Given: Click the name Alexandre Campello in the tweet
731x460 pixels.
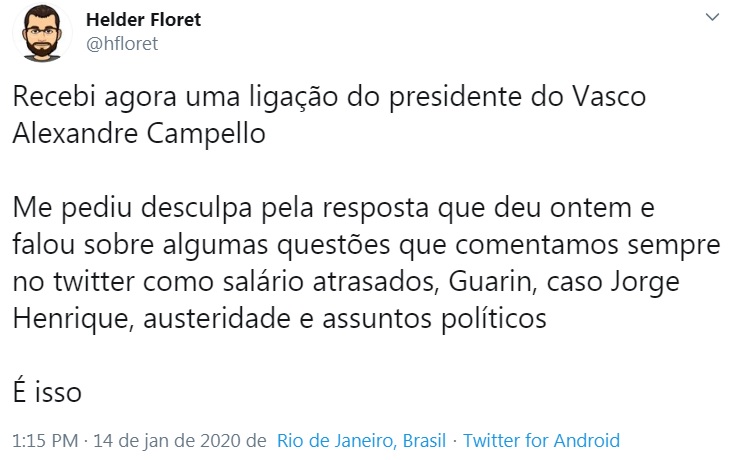Looking at the screenshot, I should coord(139,134).
